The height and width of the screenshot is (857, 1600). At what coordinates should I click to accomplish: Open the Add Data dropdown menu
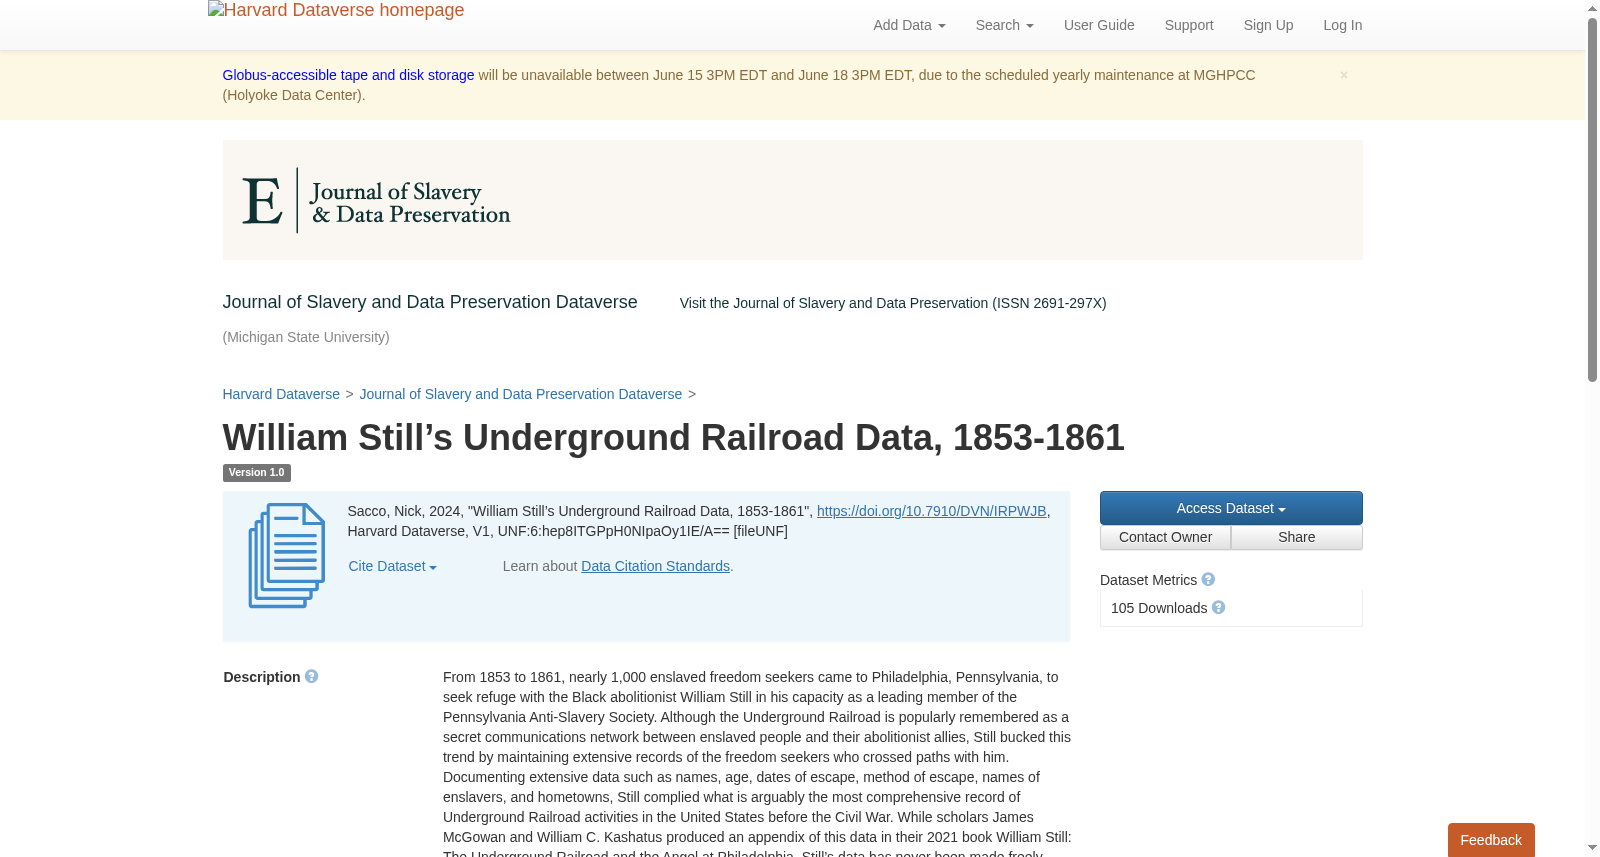click(x=909, y=25)
